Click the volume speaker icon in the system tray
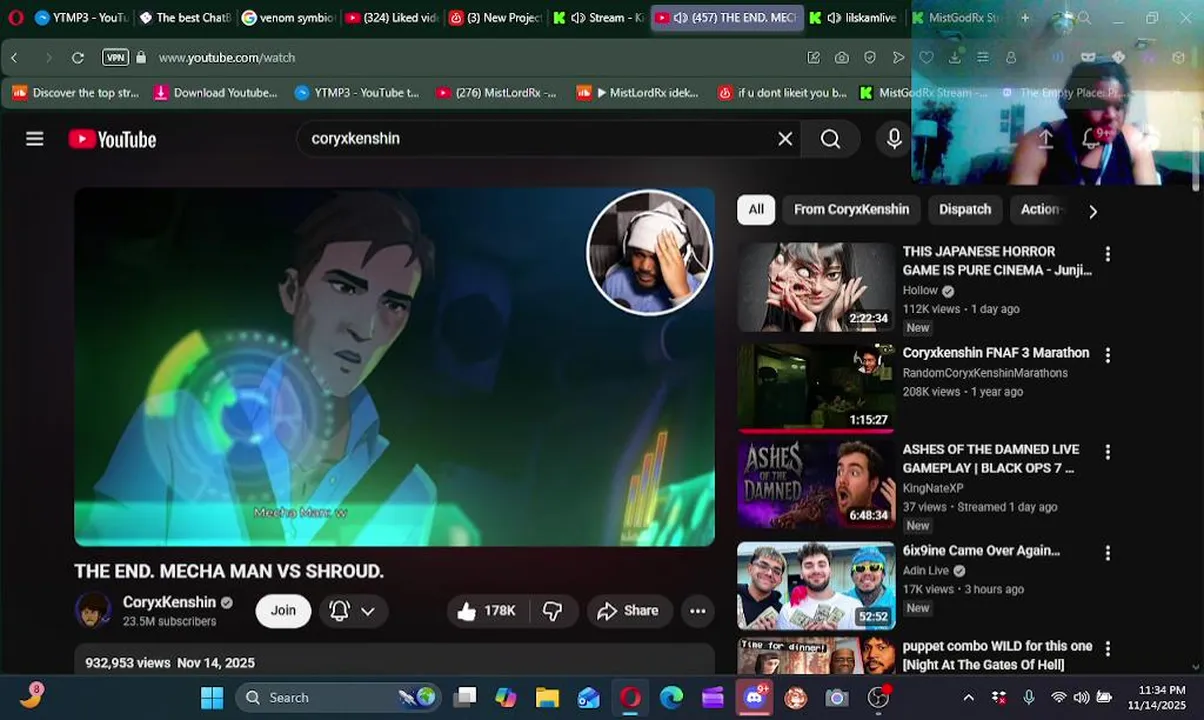The width and height of the screenshot is (1204, 720). [1081, 697]
